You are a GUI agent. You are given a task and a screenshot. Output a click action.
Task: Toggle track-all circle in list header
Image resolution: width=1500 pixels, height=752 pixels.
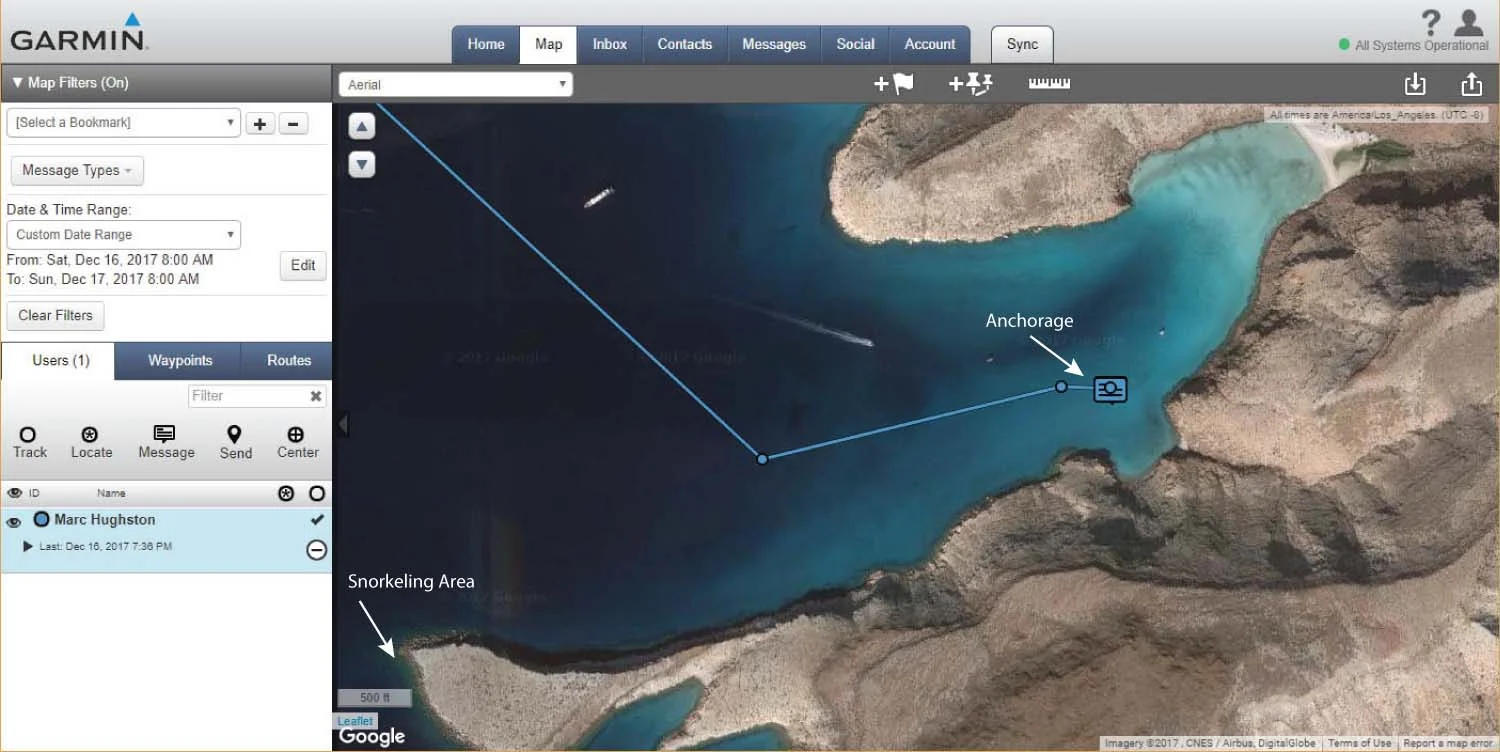(x=317, y=493)
